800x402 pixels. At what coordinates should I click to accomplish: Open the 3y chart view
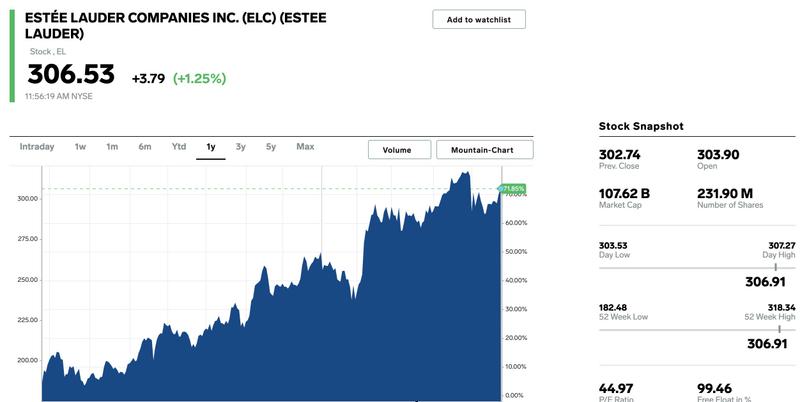pyautogui.click(x=240, y=147)
